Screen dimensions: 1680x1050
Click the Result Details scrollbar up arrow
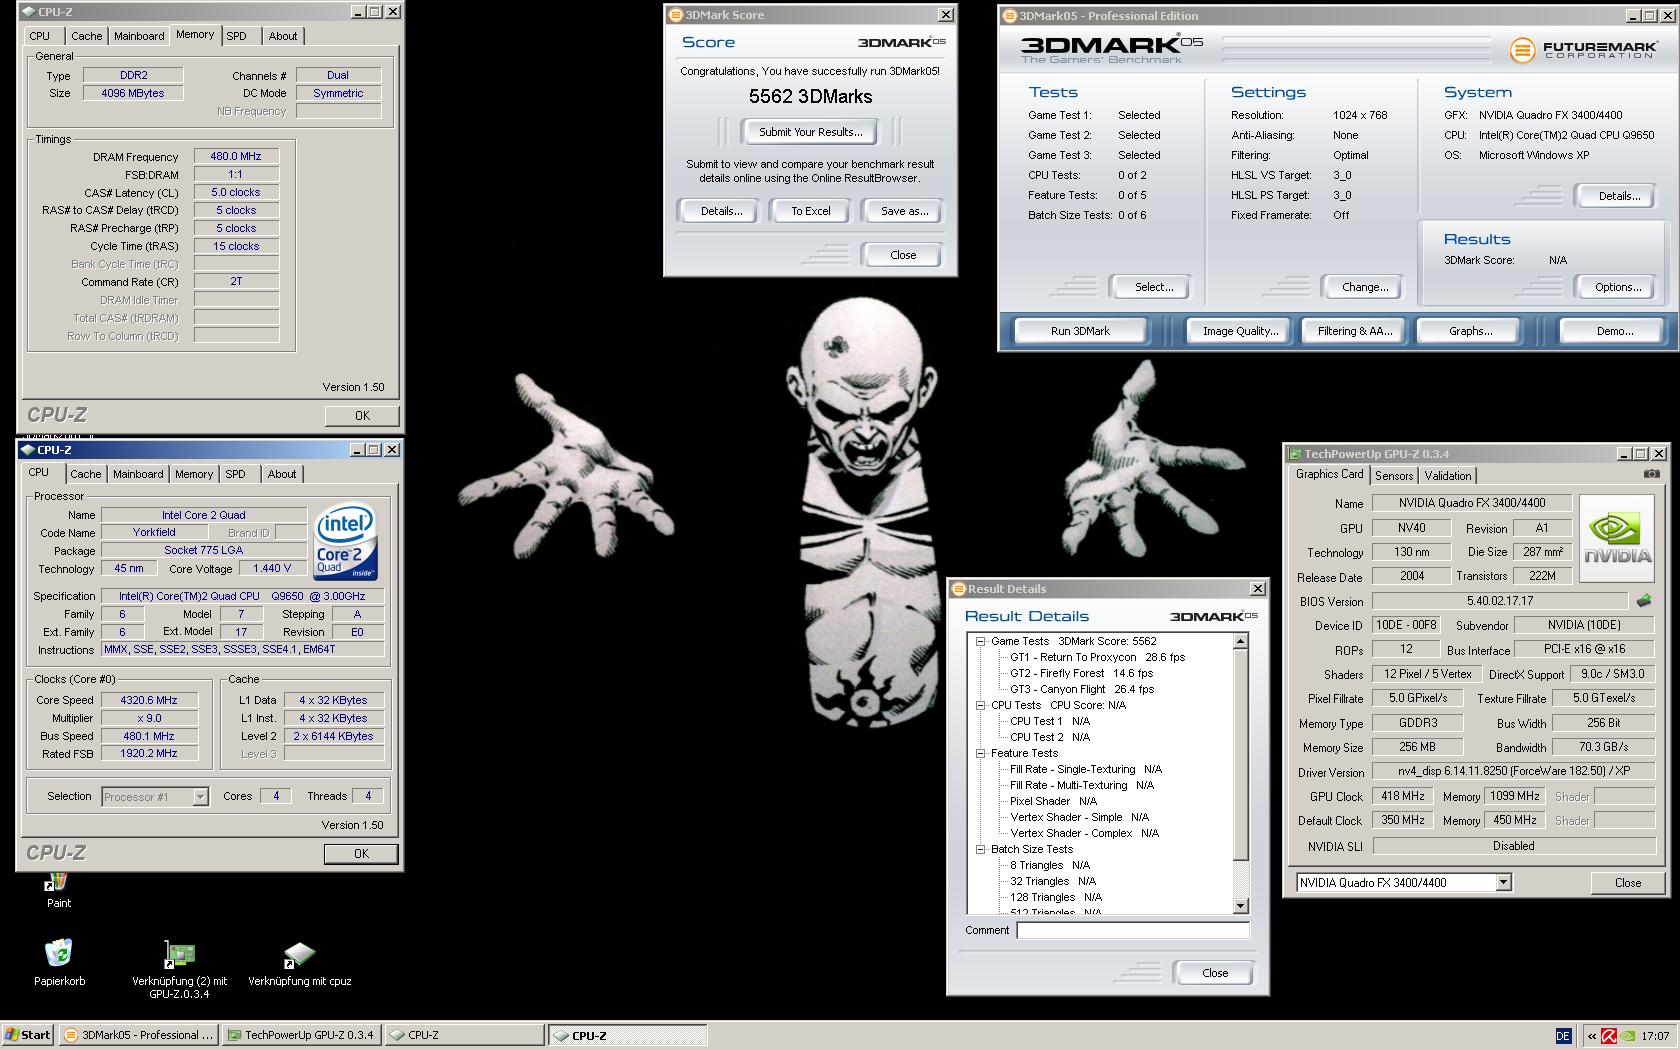(1241, 641)
